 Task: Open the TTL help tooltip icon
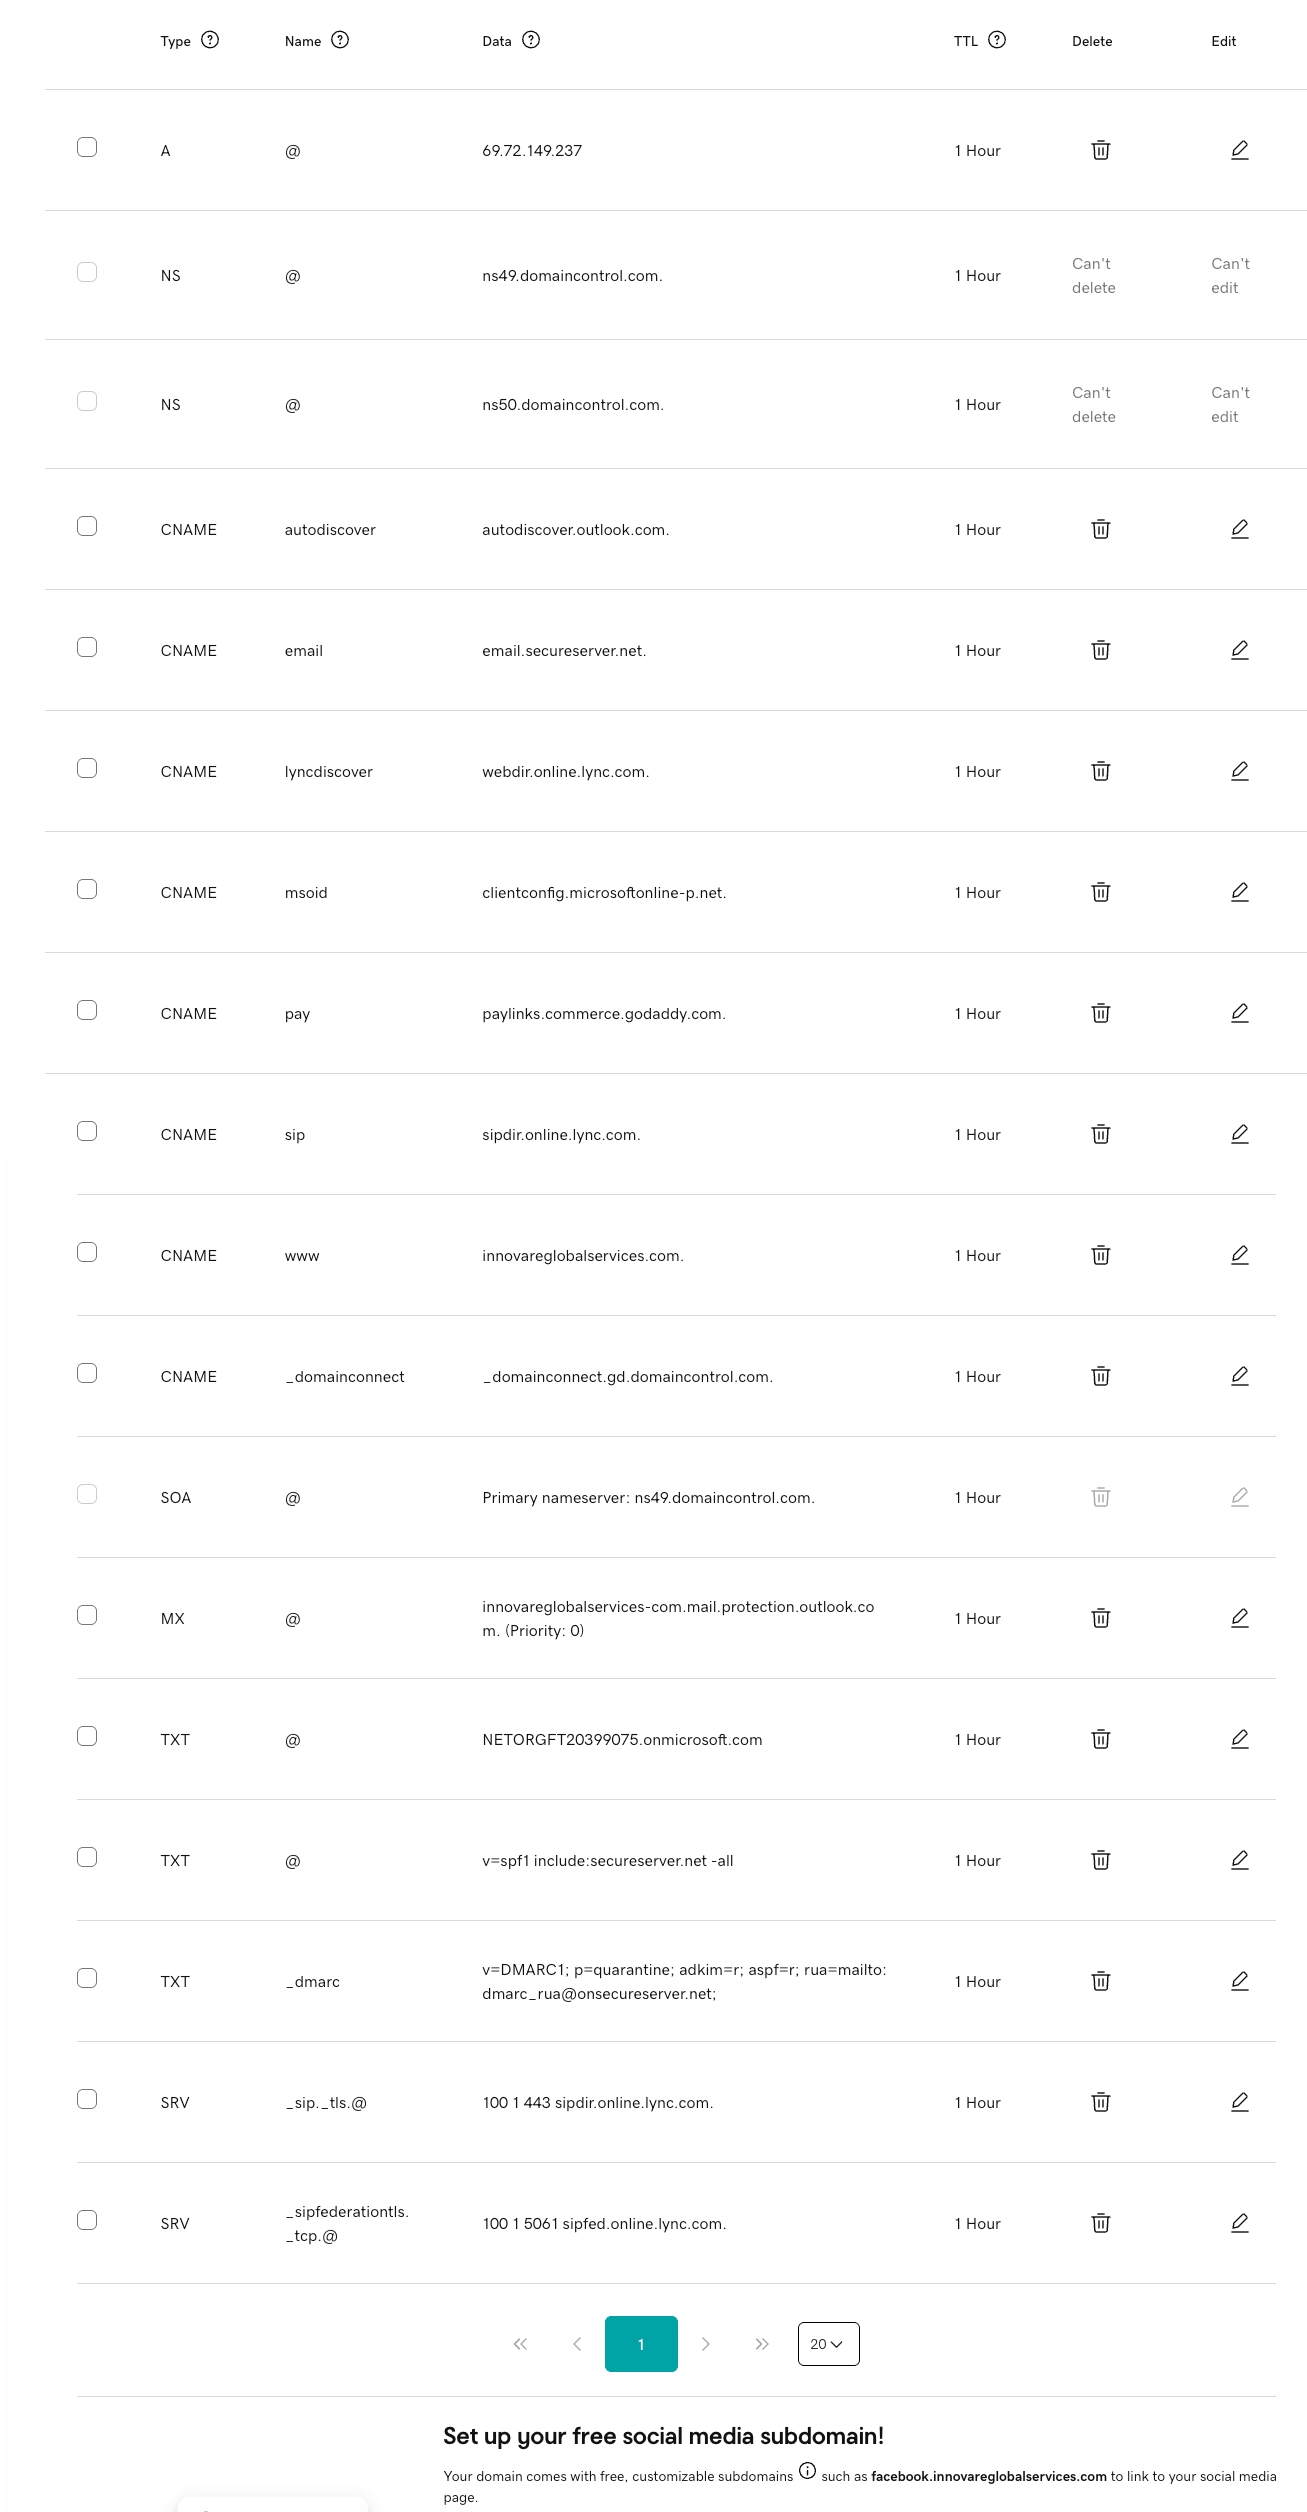click(997, 40)
